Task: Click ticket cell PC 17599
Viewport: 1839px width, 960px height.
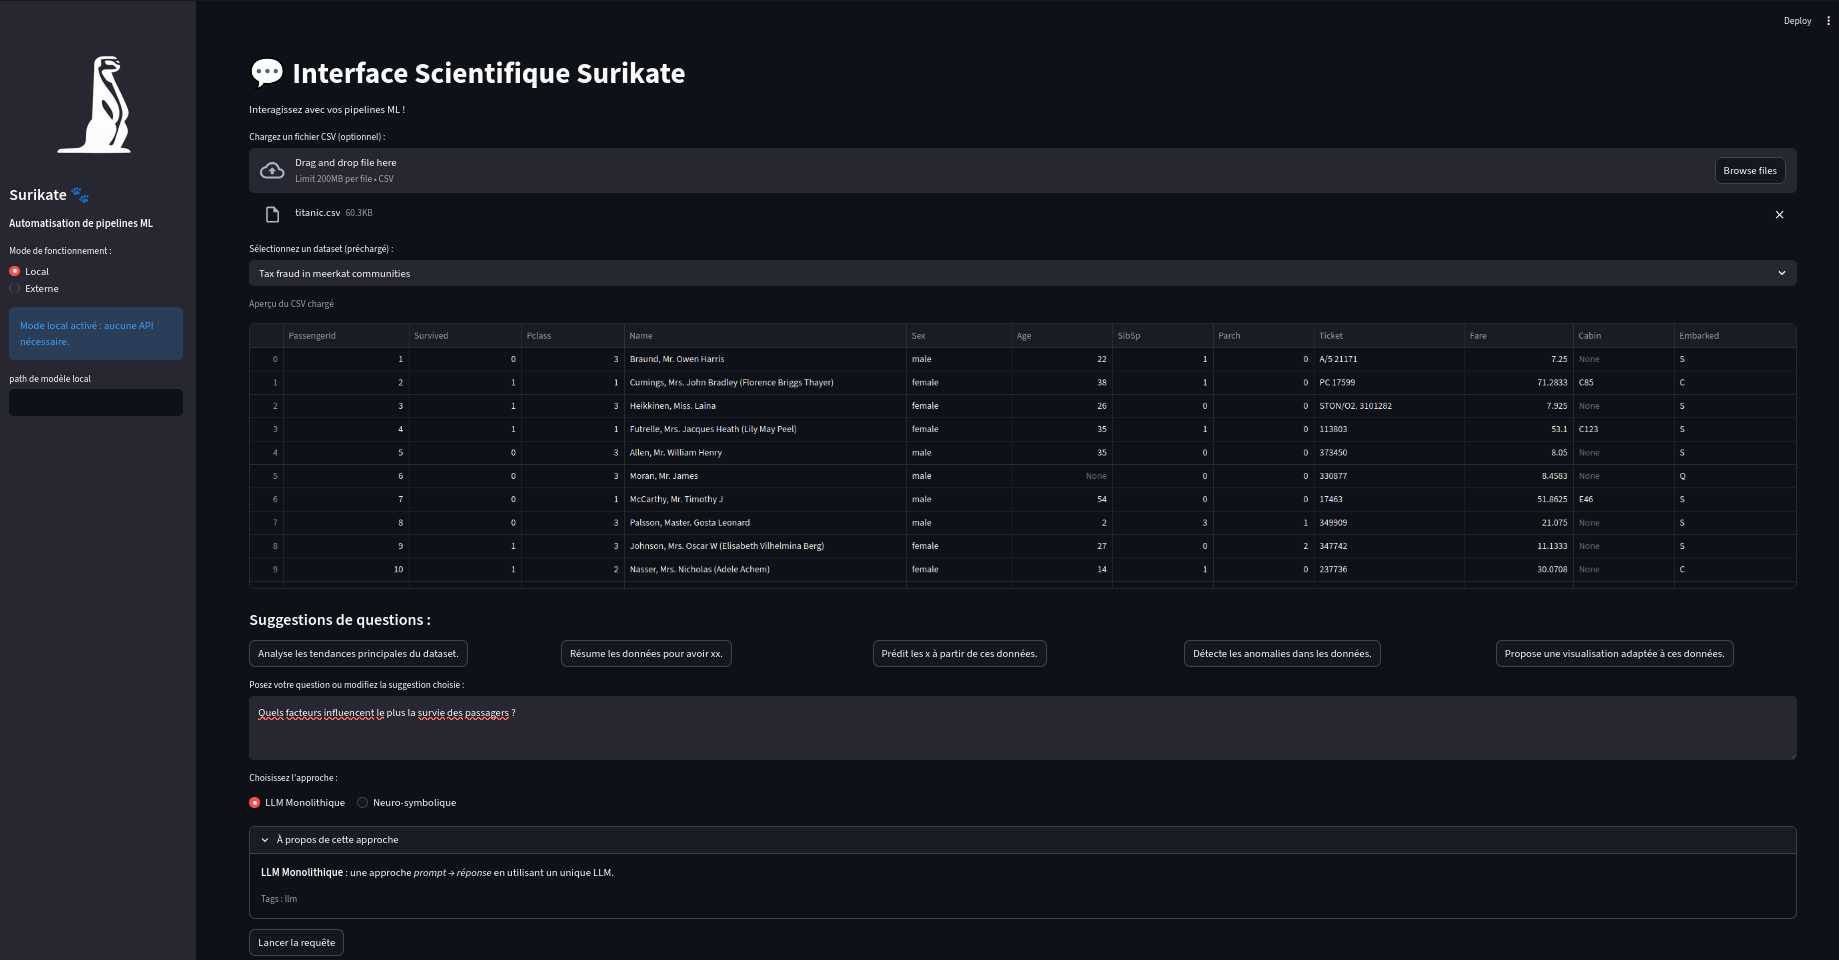Action: point(1389,382)
